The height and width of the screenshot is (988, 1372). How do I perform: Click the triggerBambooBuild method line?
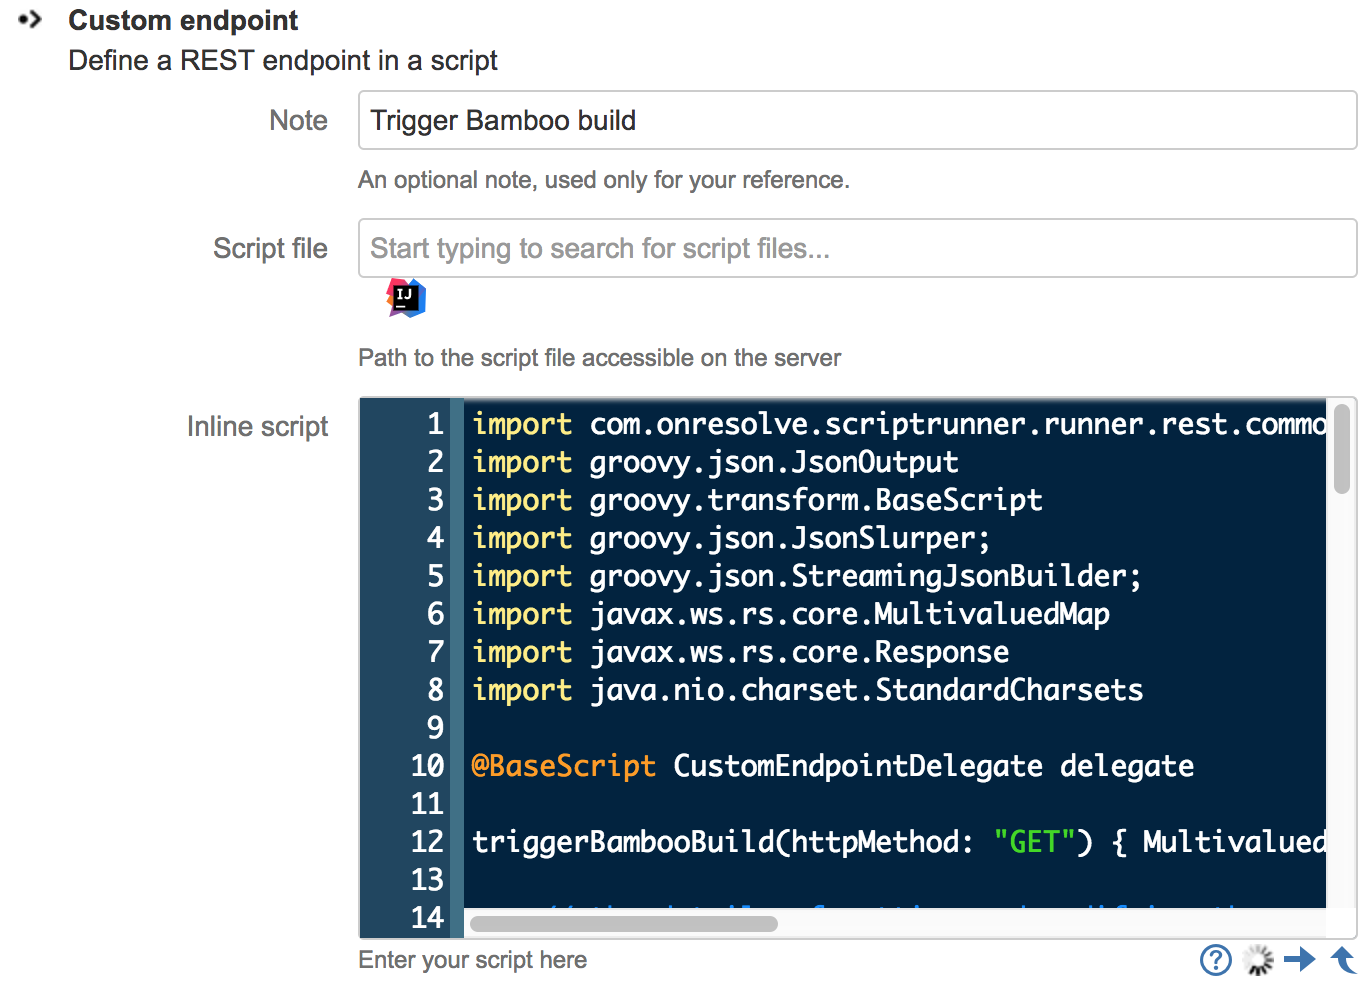pyautogui.click(x=898, y=842)
